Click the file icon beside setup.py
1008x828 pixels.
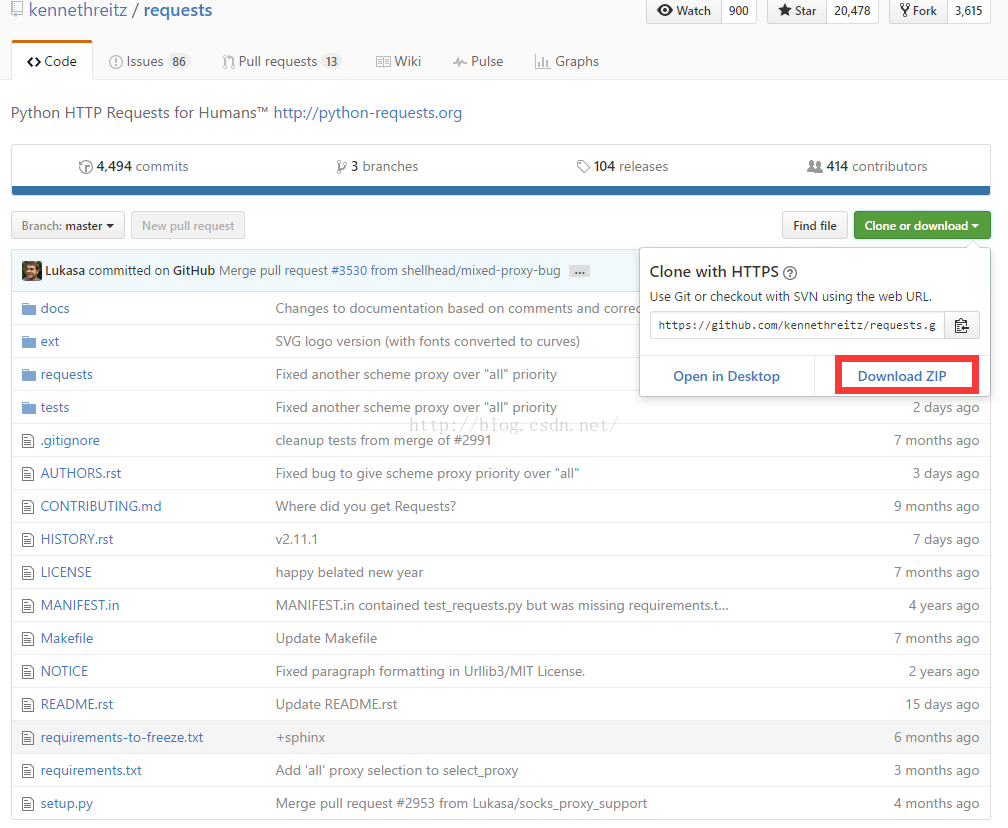click(x=28, y=804)
